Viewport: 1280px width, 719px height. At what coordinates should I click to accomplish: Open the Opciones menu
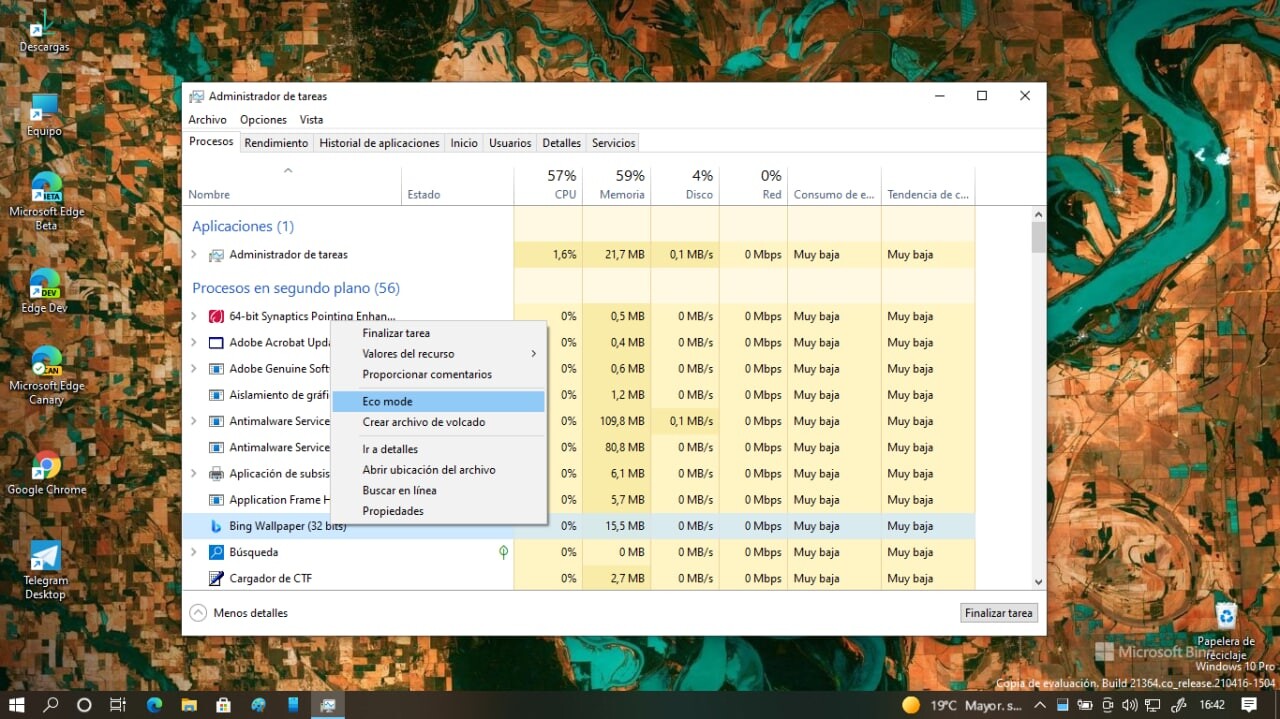click(263, 120)
